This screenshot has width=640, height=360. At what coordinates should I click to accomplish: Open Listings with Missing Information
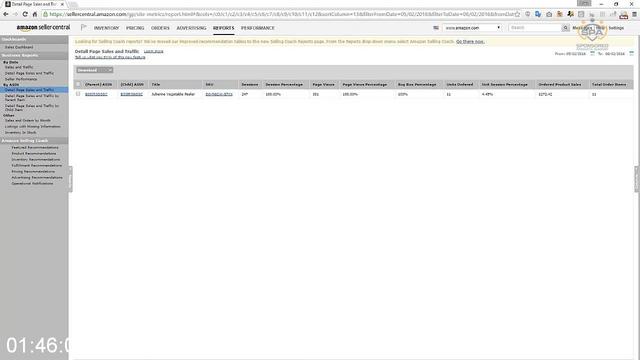point(33,127)
